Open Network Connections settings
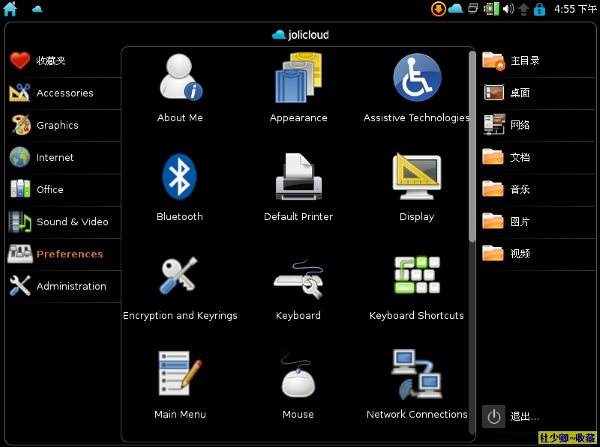Image resolution: width=600 pixels, height=447 pixels. pos(416,385)
